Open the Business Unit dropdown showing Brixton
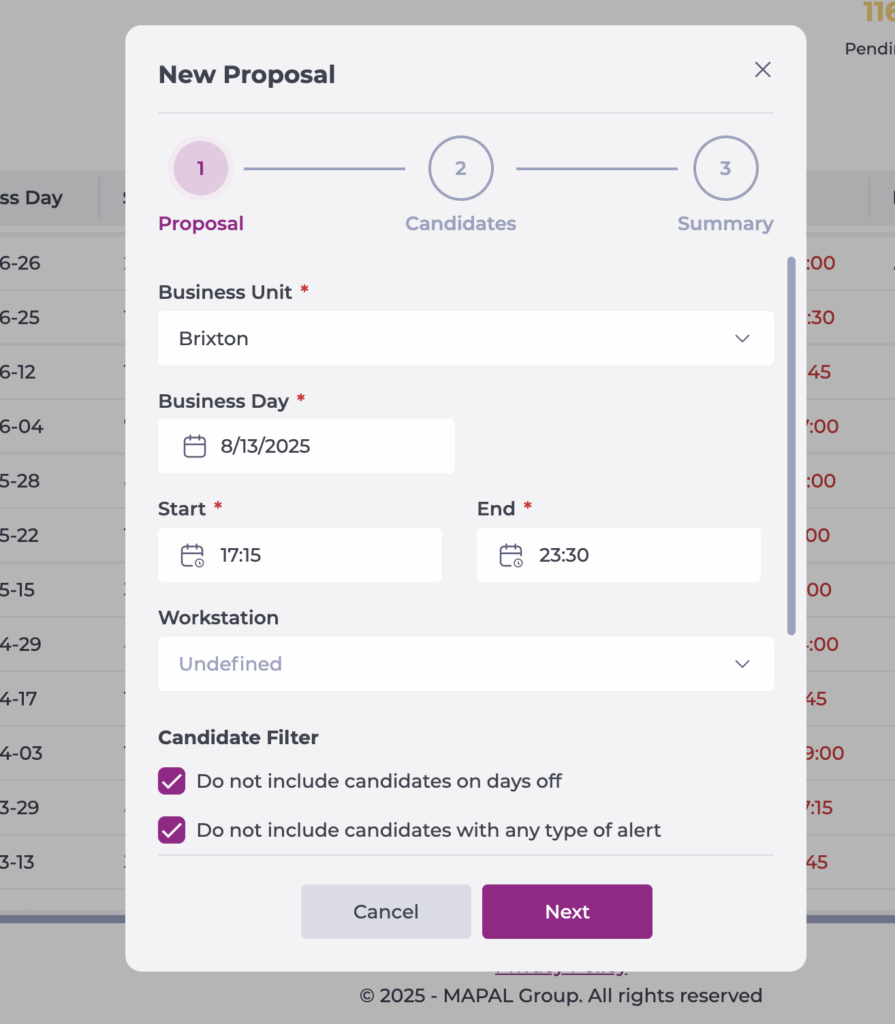This screenshot has height=1024, width=895. (465, 338)
